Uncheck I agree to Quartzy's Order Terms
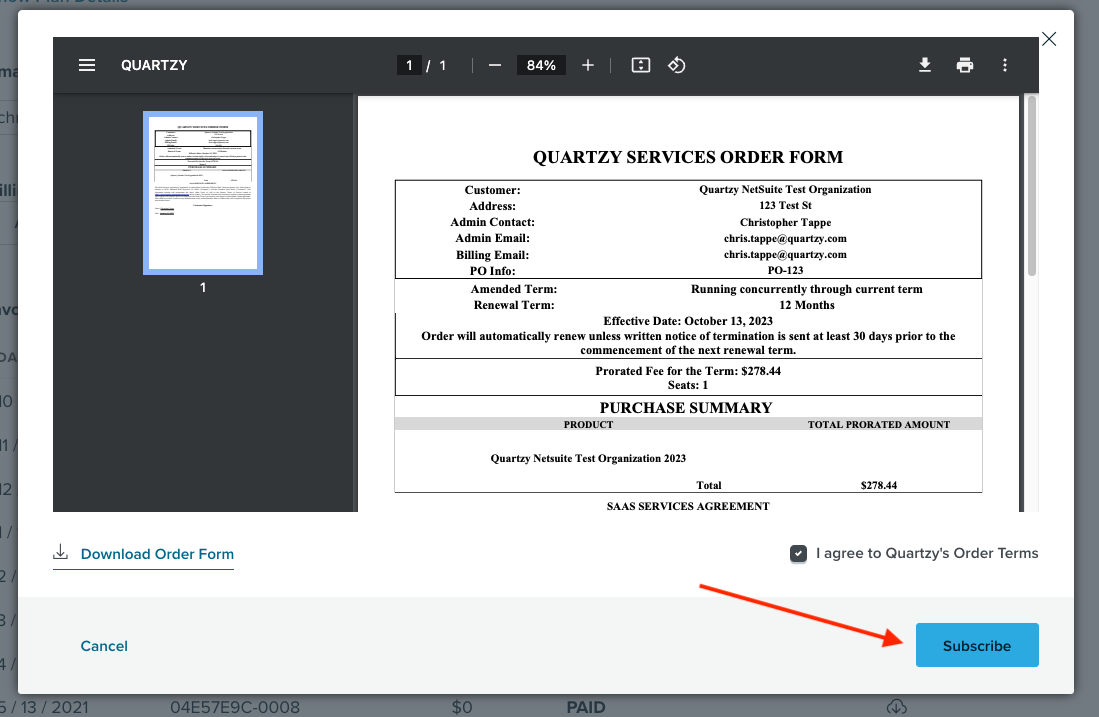This screenshot has width=1099, height=717. point(798,554)
